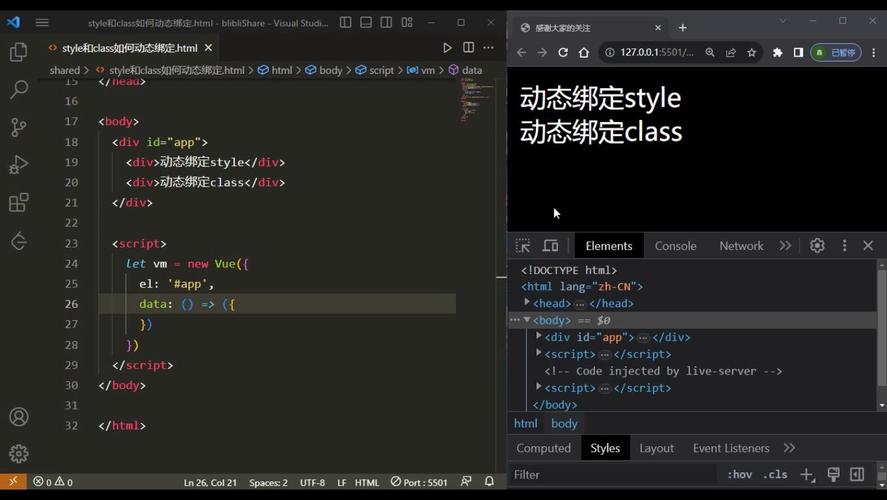The width and height of the screenshot is (887, 500).
Task: Open the editor More Actions menu
Action: pyautogui.click(x=489, y=48)
